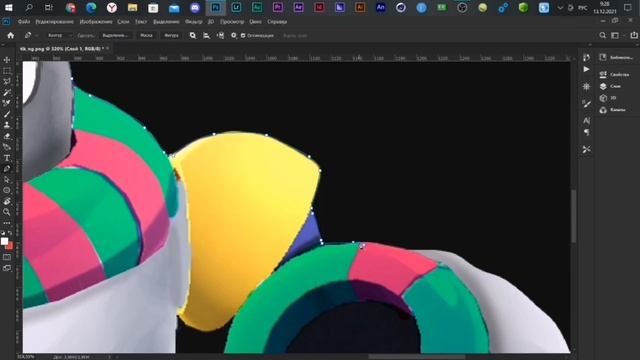Open the Справка menu
The image size is (640, 360).
click(277, 22)
